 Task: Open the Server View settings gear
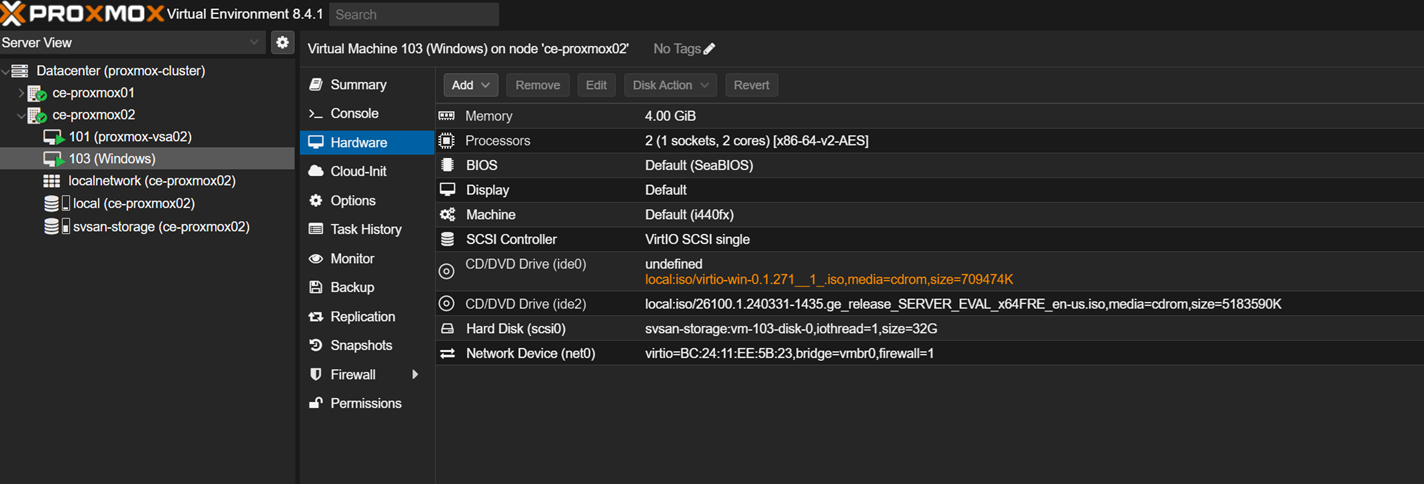(x=282, y=43)
